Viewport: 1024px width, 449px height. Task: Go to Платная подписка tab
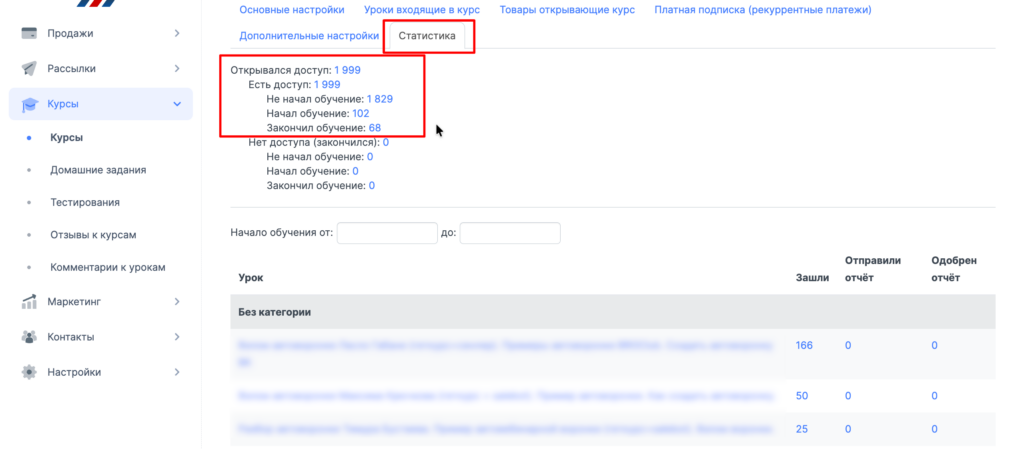(763, 10)
